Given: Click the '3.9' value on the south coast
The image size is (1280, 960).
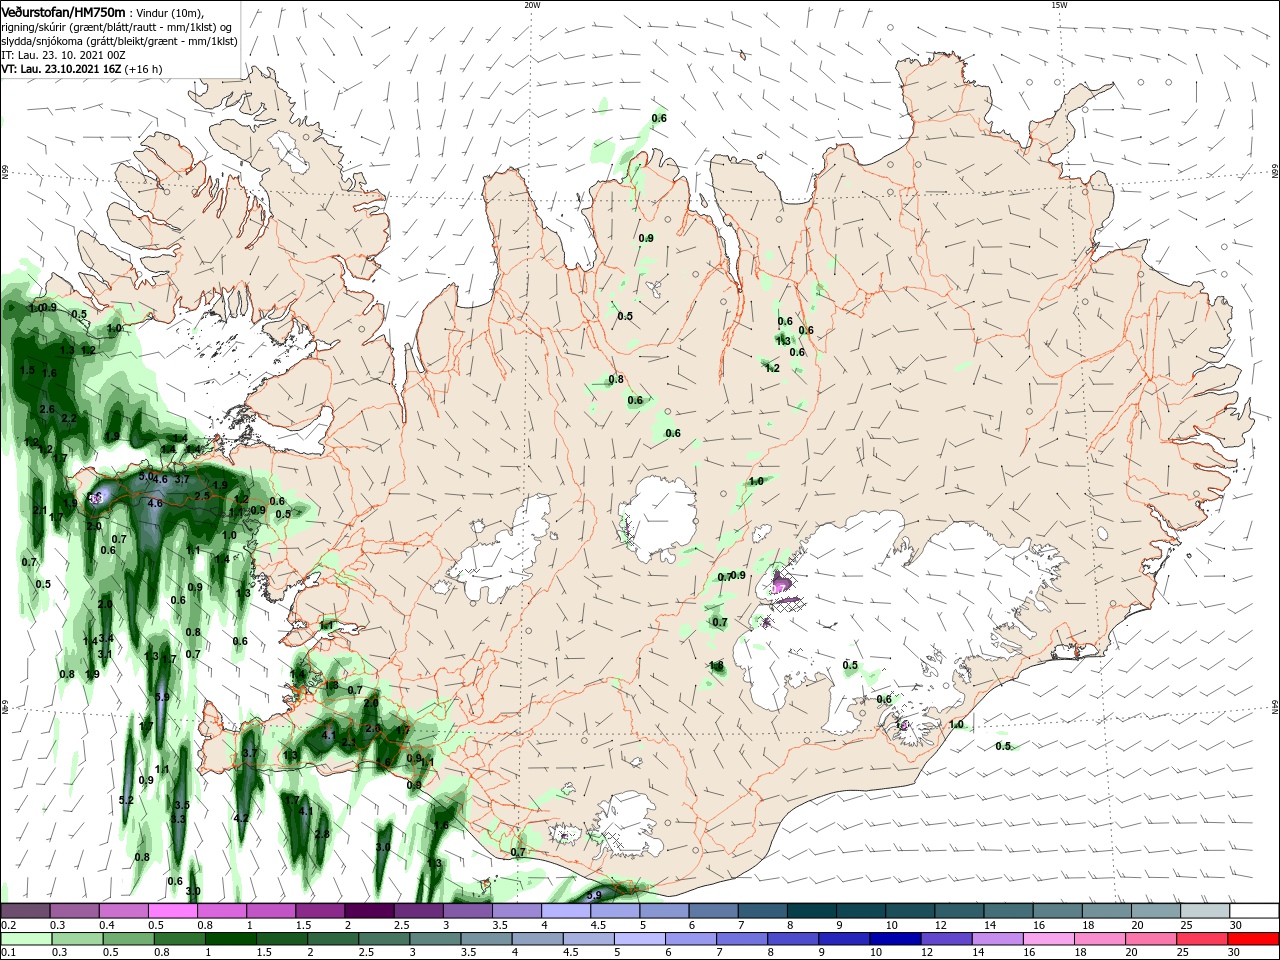Looking at the screenshot, I should click(593, 895).
